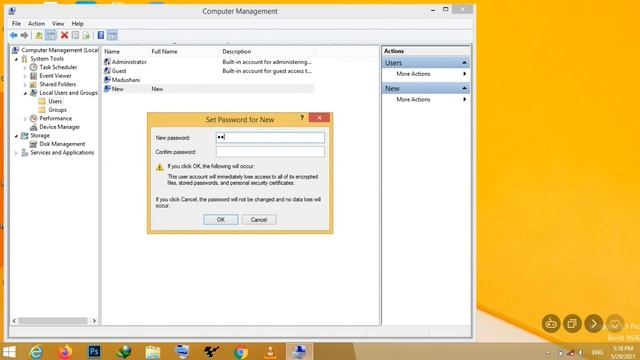Launch VLC media player from the taskbar
This screenshot has height=360, width=640.
point(270,352)
